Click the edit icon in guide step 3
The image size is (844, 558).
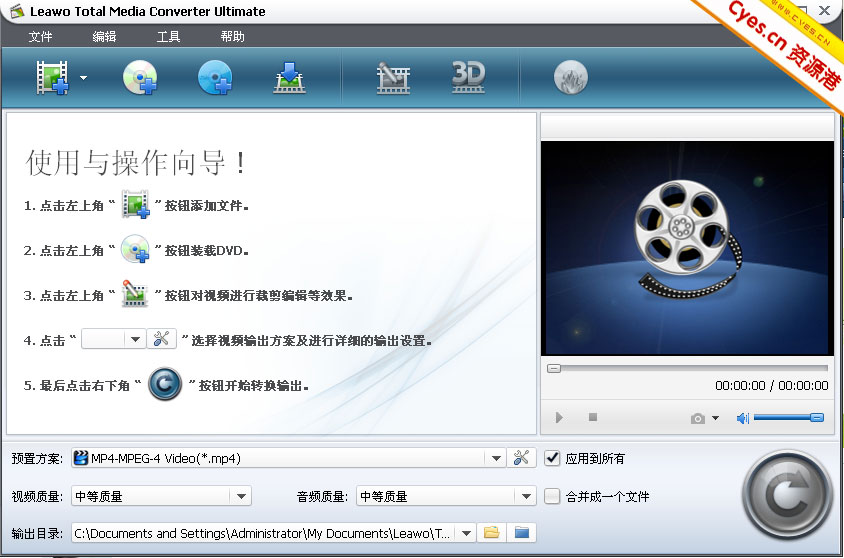point(135,294)
